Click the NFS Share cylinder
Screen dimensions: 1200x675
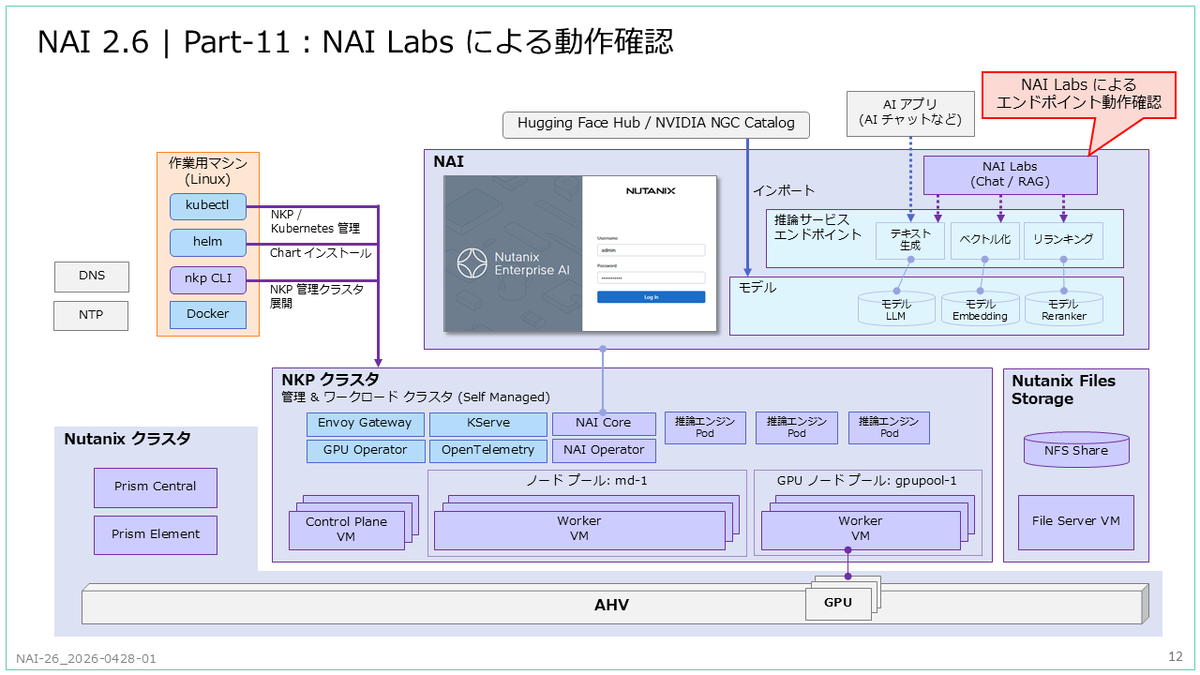pyautogui.click(x=1076, y=450)
